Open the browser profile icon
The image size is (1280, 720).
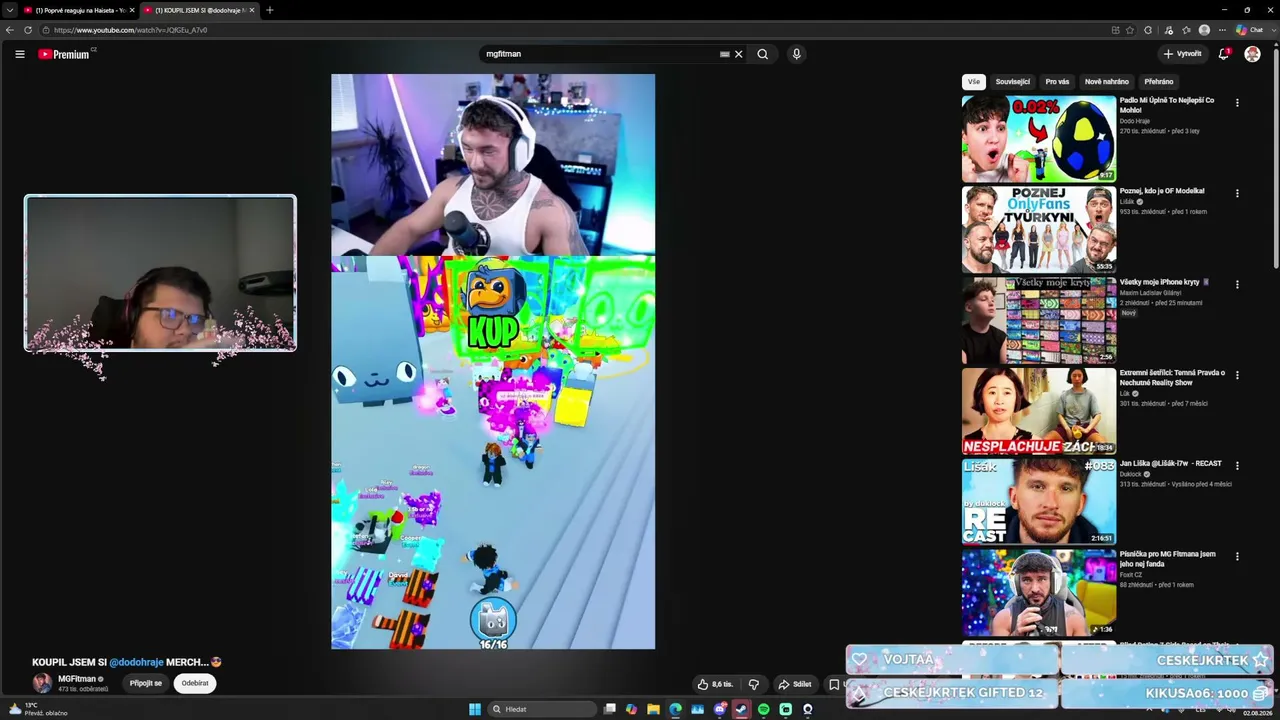tap(1204, 30)
